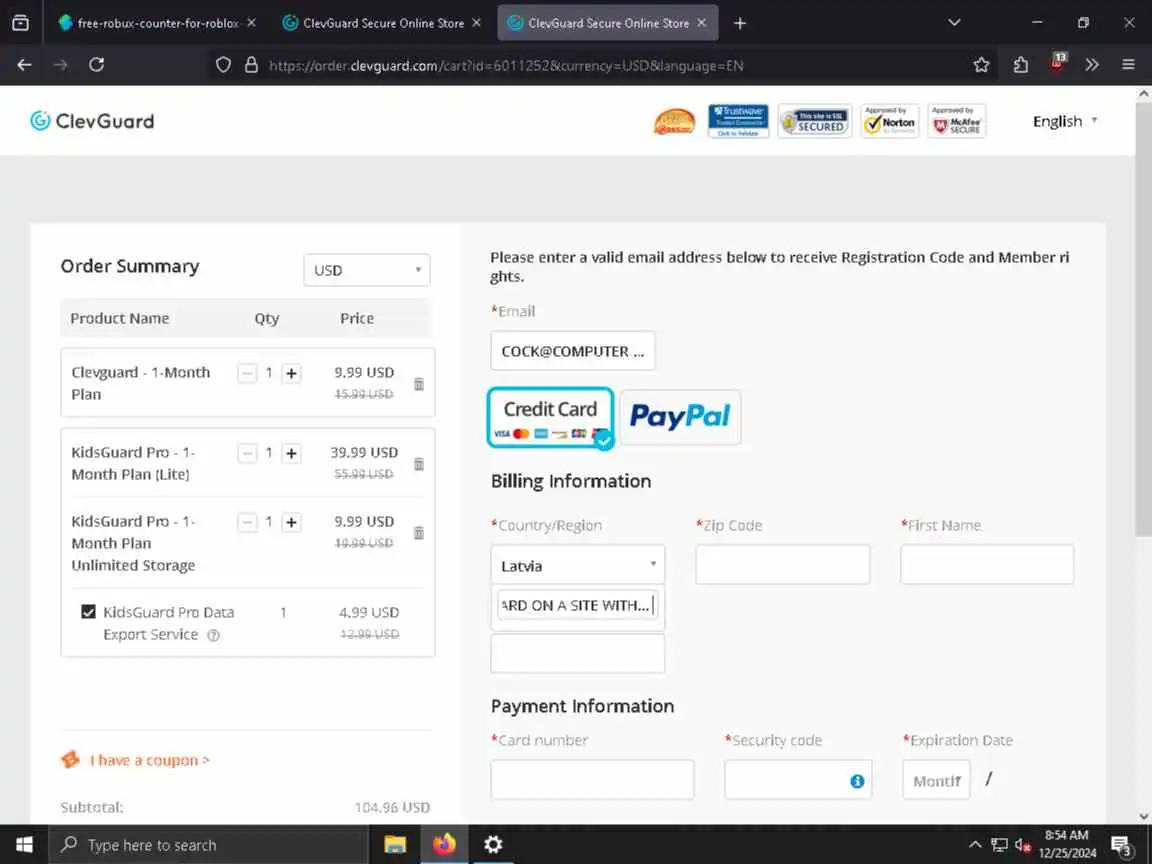The width and height of the screenshot is (1152, 864).
Task: Open the notification center icon
Action: click(x=1121, y=846)
